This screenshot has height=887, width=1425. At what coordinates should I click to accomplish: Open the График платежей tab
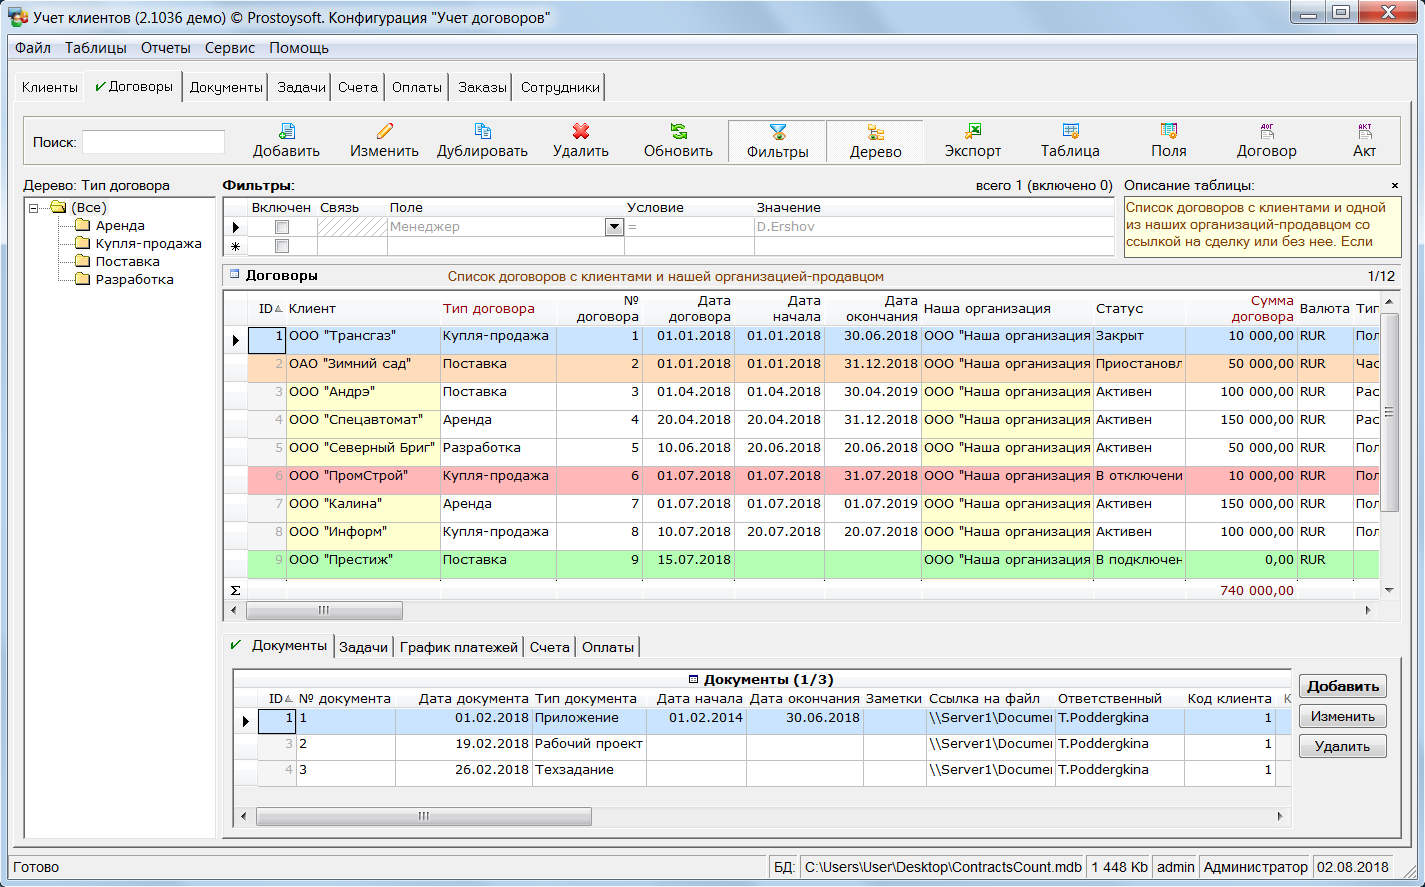pos(458,647)
